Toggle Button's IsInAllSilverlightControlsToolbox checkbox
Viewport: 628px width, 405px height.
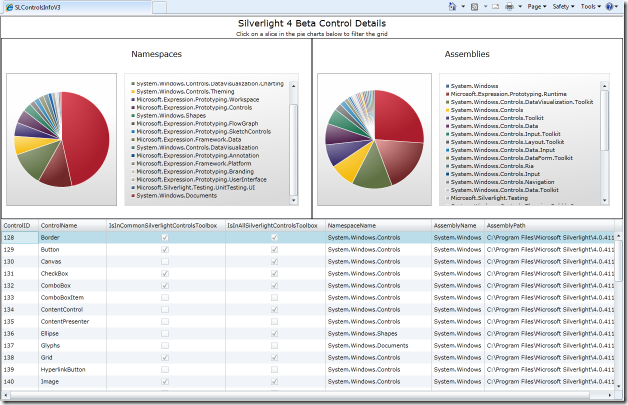coord(274,250)
